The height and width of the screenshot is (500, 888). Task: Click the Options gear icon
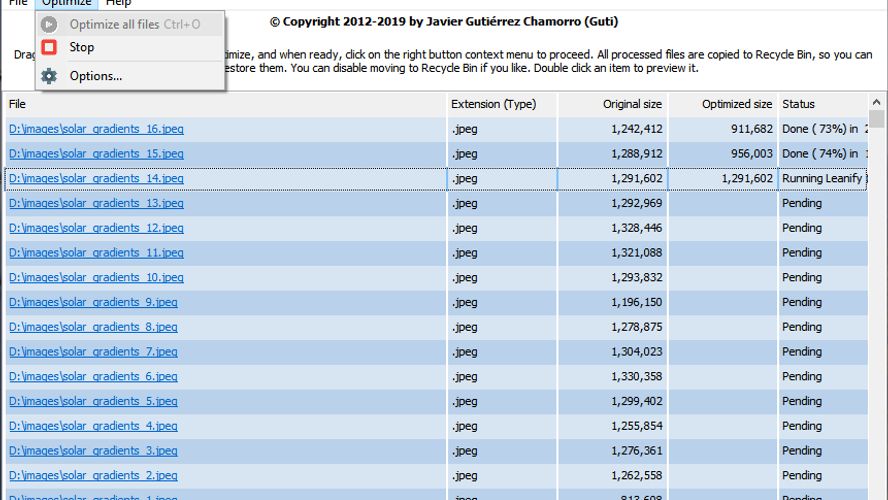tap(49, 76)
